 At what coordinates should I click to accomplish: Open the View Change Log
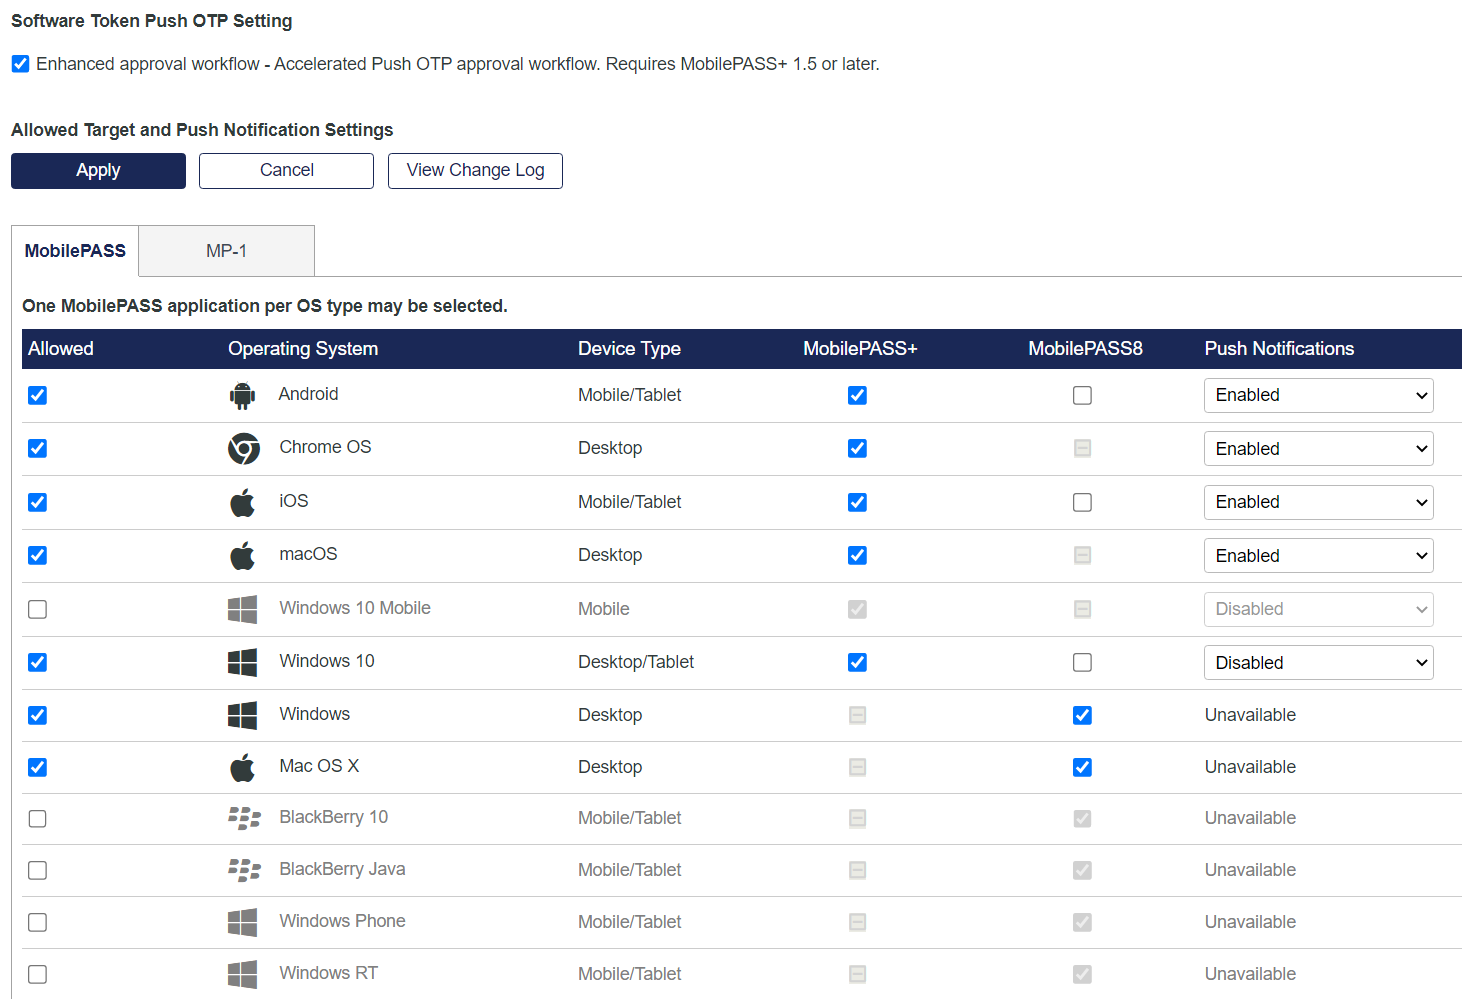click(474, 170)
